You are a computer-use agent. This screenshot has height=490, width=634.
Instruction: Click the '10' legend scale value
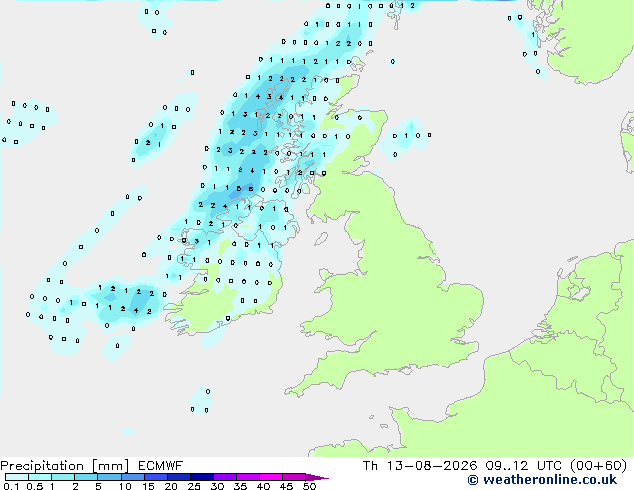pos(125,486)
